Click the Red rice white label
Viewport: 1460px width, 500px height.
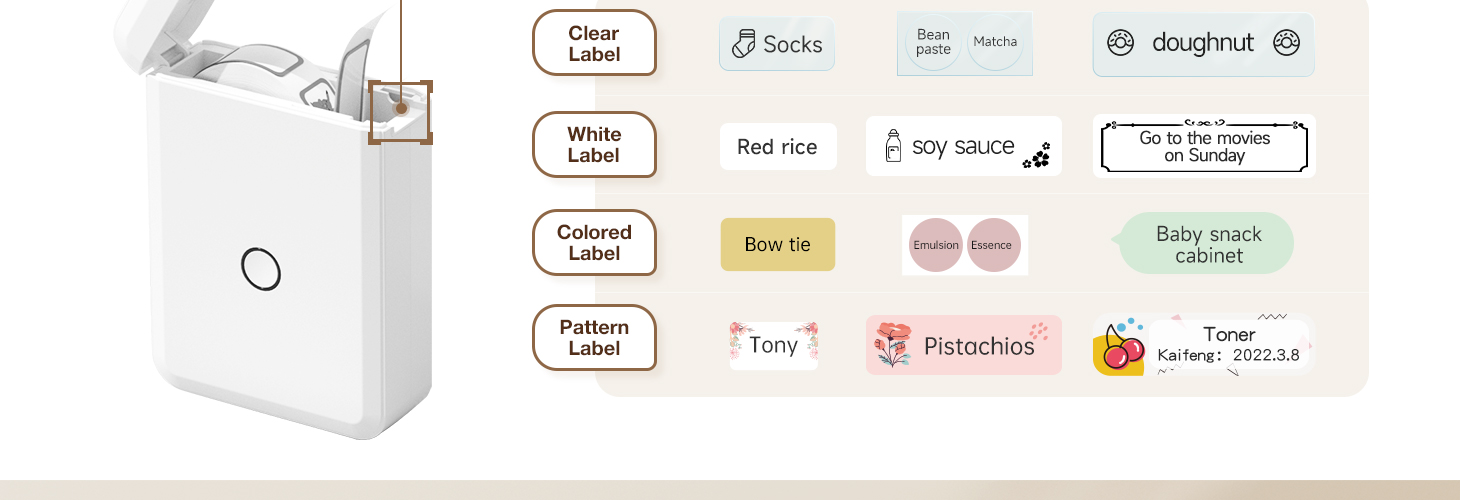pos(778,147)
